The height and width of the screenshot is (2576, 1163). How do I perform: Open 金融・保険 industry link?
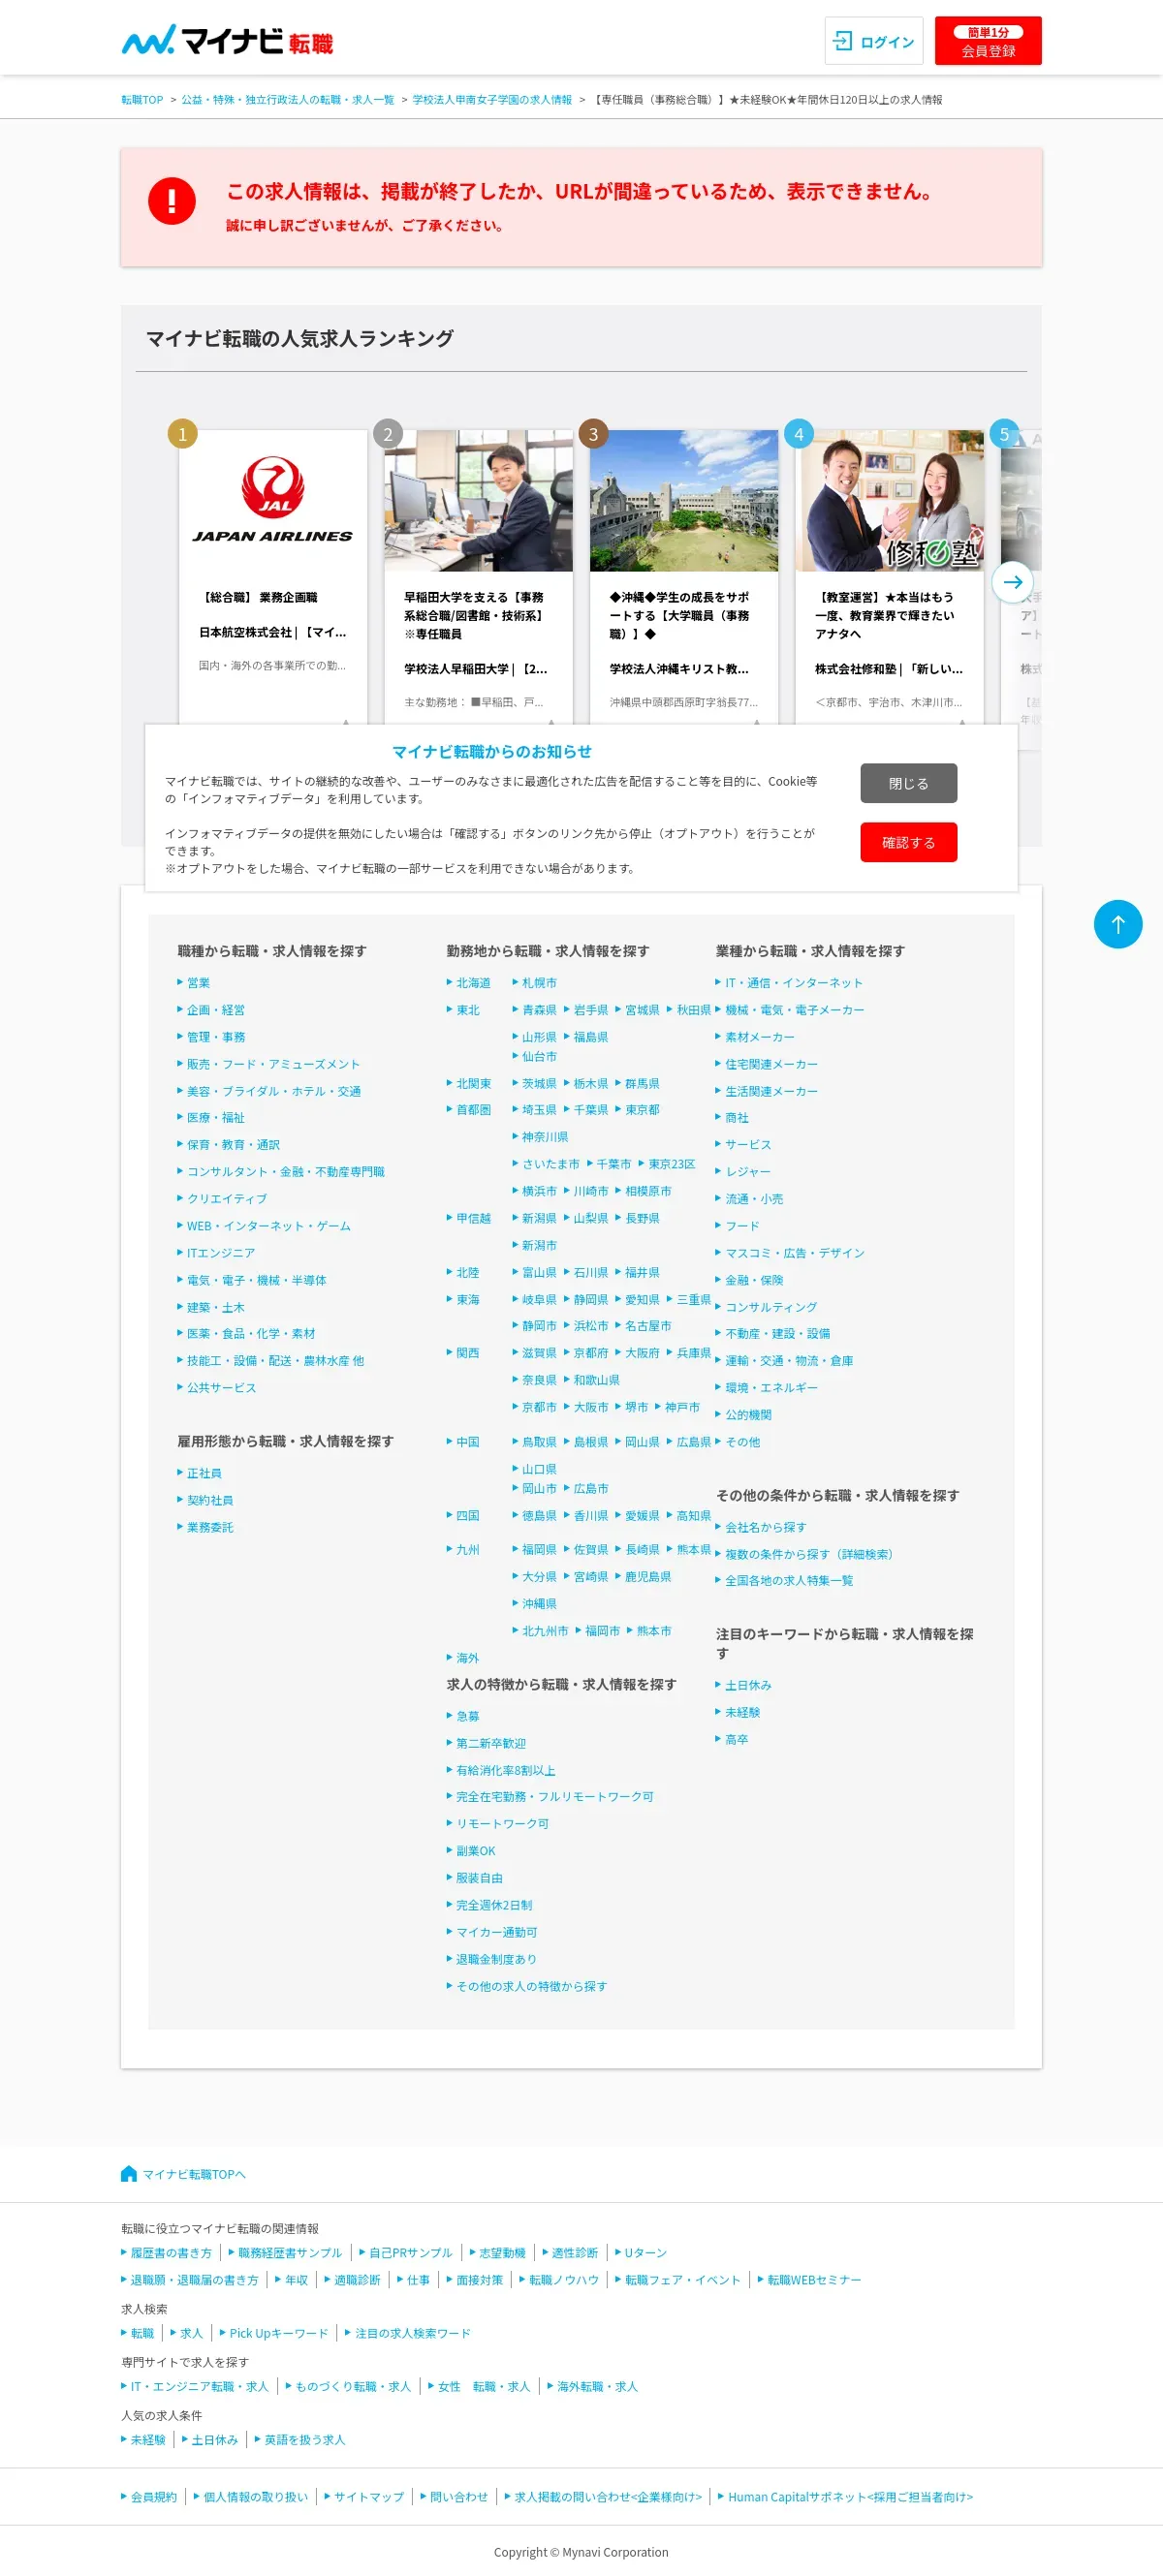tap(754, 1280)
